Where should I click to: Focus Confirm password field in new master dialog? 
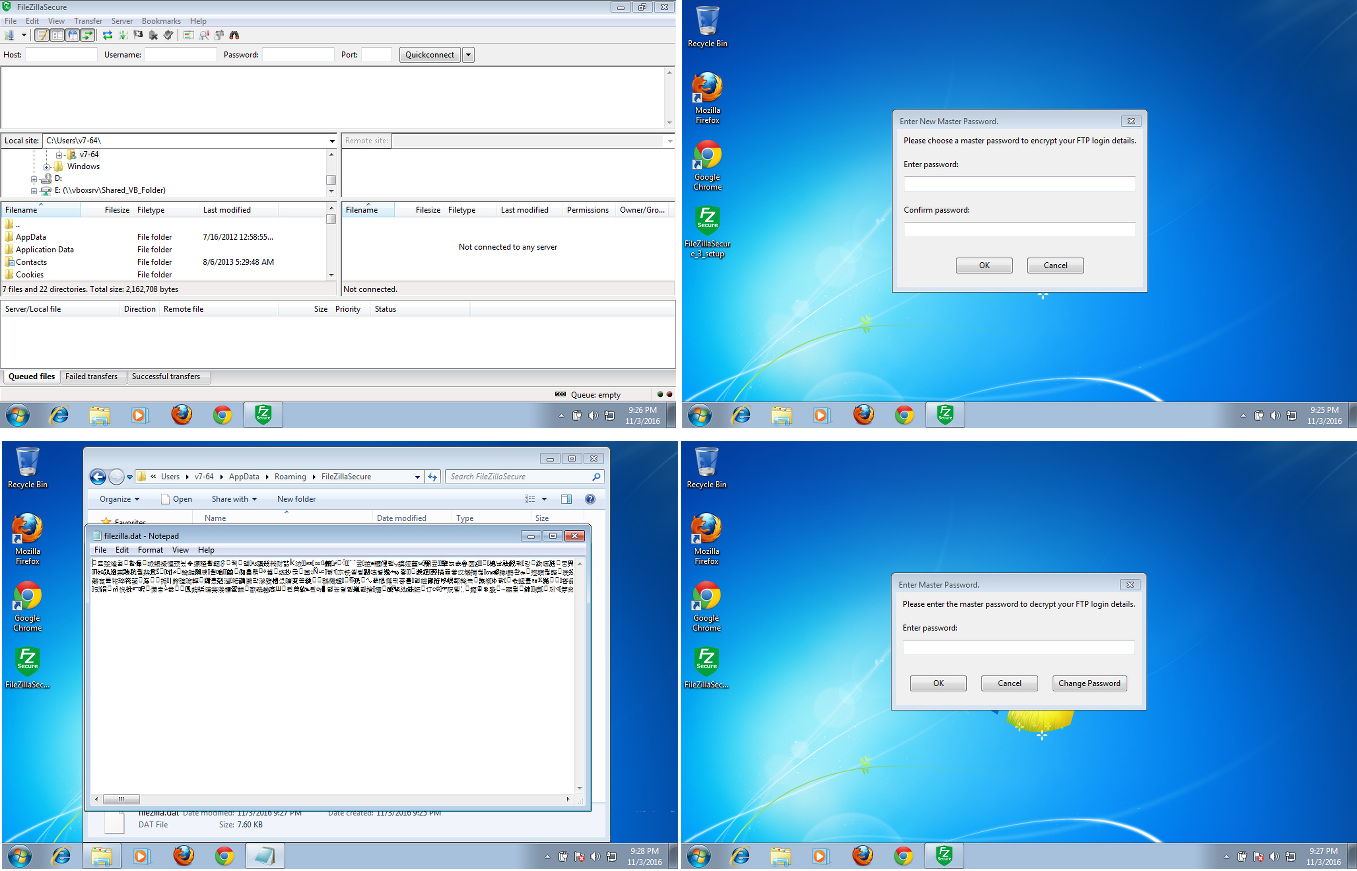click(x=1019, y=230)
